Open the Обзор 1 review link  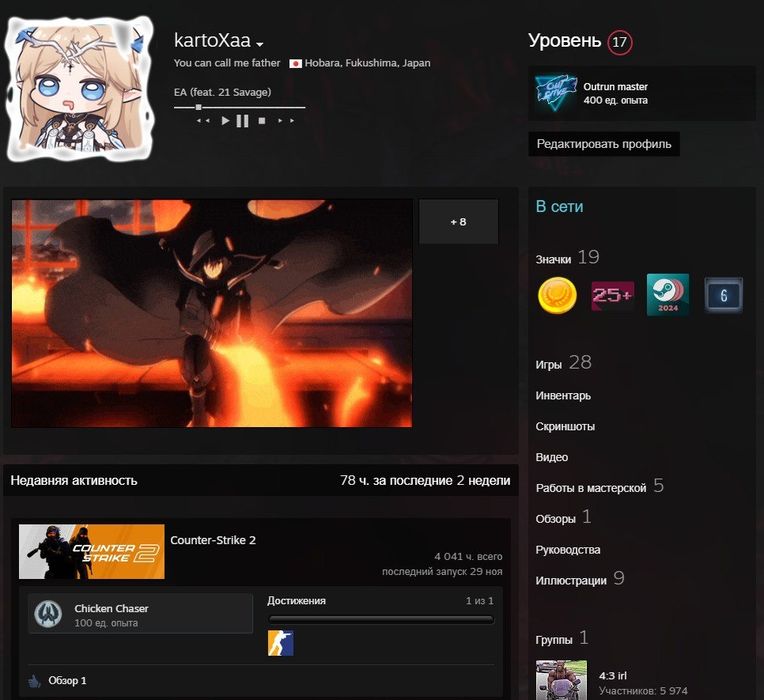coord(67,681)
